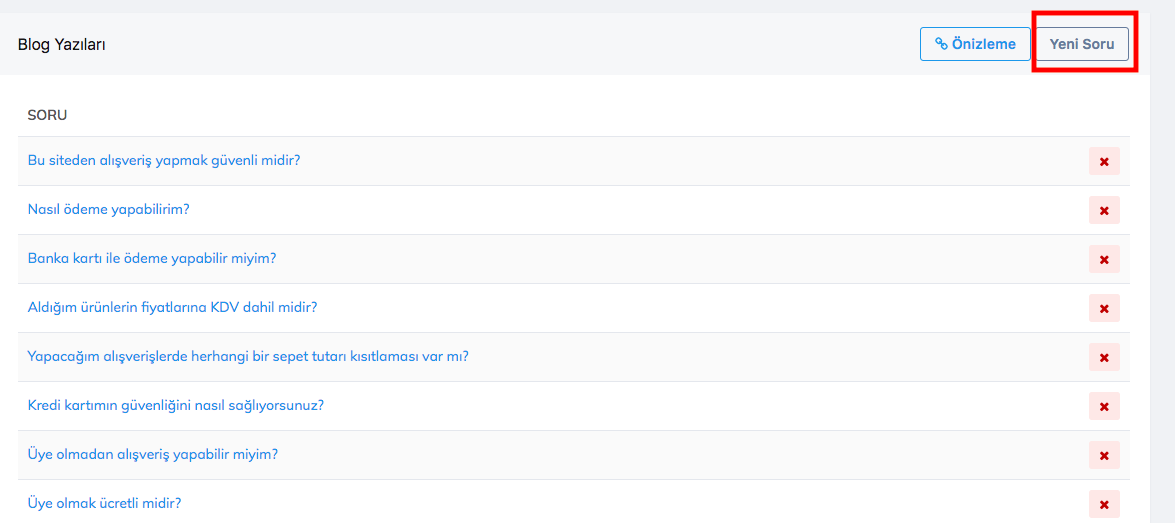The width and height of the screenshot is (1175, 523).
Task: Open 'Bu siteden alışveriş yapmak güvenli midir?'
Action: pyautogui.click(x=164, y=160)
